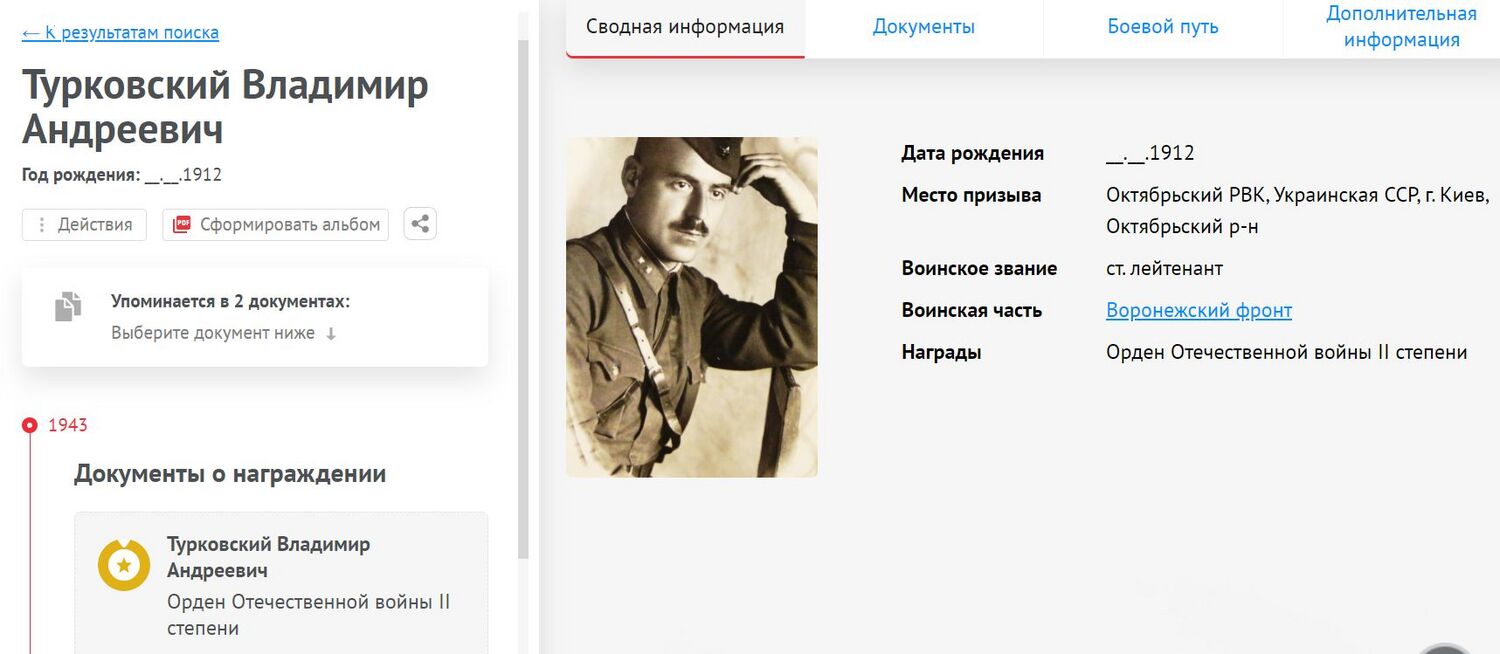Select the Сводная информация tab
Image resolution: width=1500 pixels, height=654 pixels.
[x=685, y=28]
